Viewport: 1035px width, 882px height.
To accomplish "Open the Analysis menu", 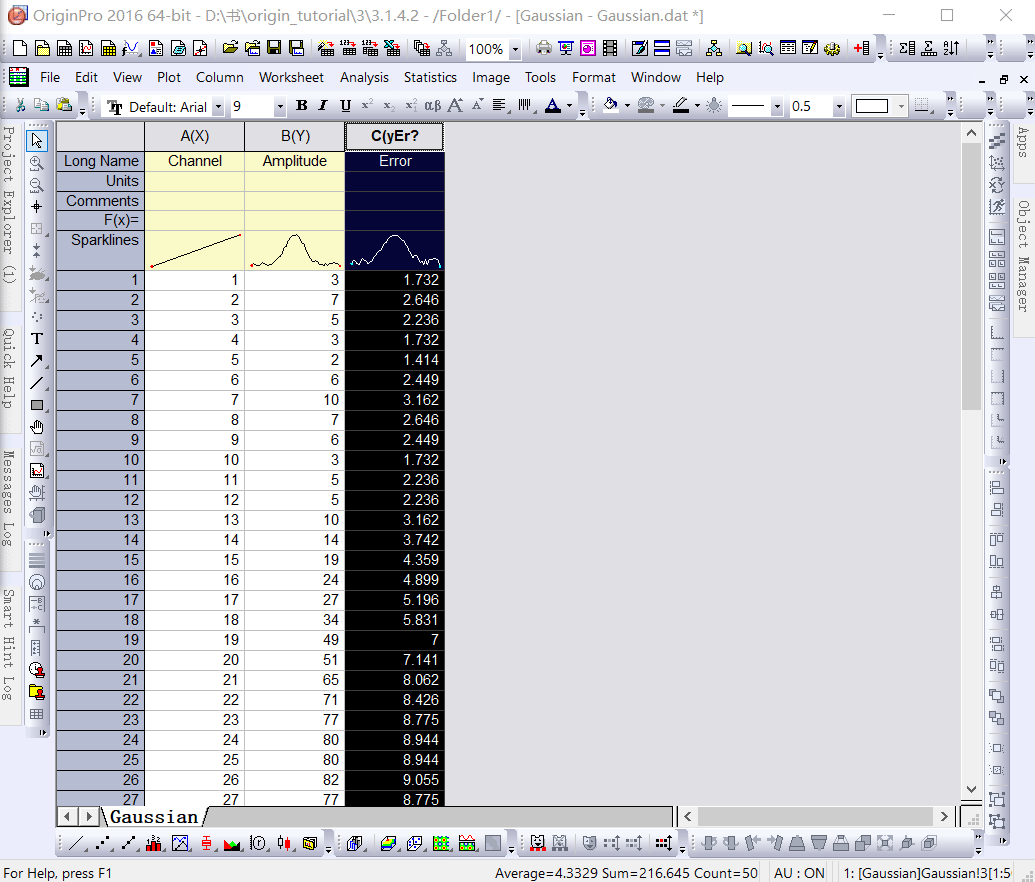I will click(364, 77).
